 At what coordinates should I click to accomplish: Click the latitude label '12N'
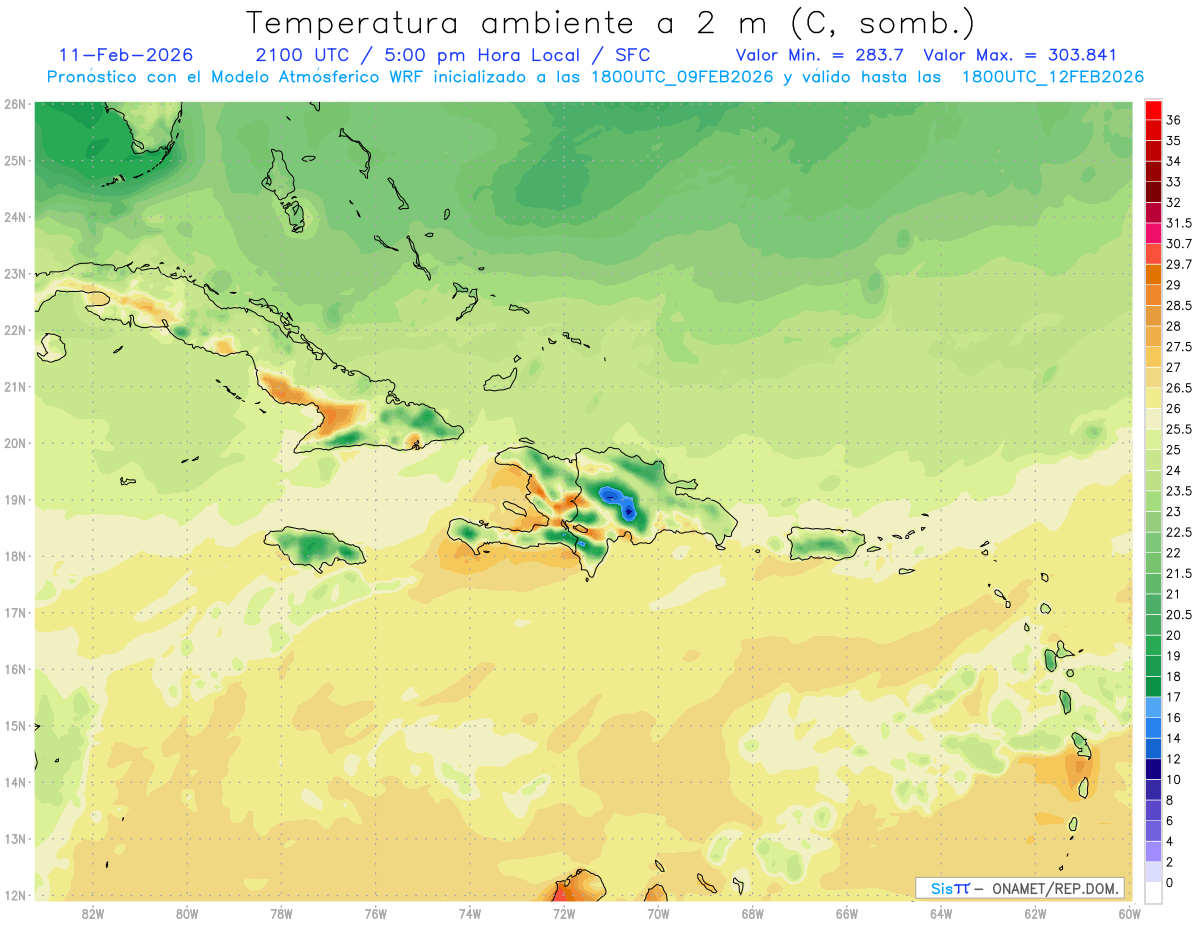point(15,895)
